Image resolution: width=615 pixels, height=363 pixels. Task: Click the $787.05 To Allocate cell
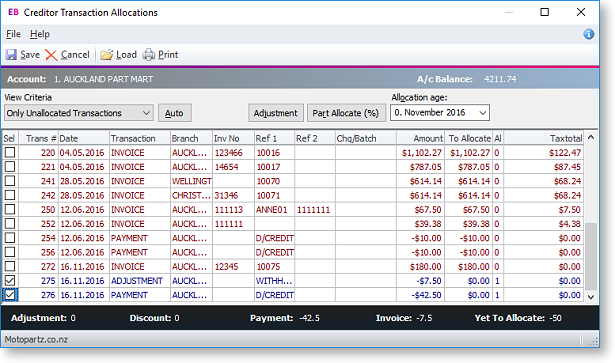(468, 167)
